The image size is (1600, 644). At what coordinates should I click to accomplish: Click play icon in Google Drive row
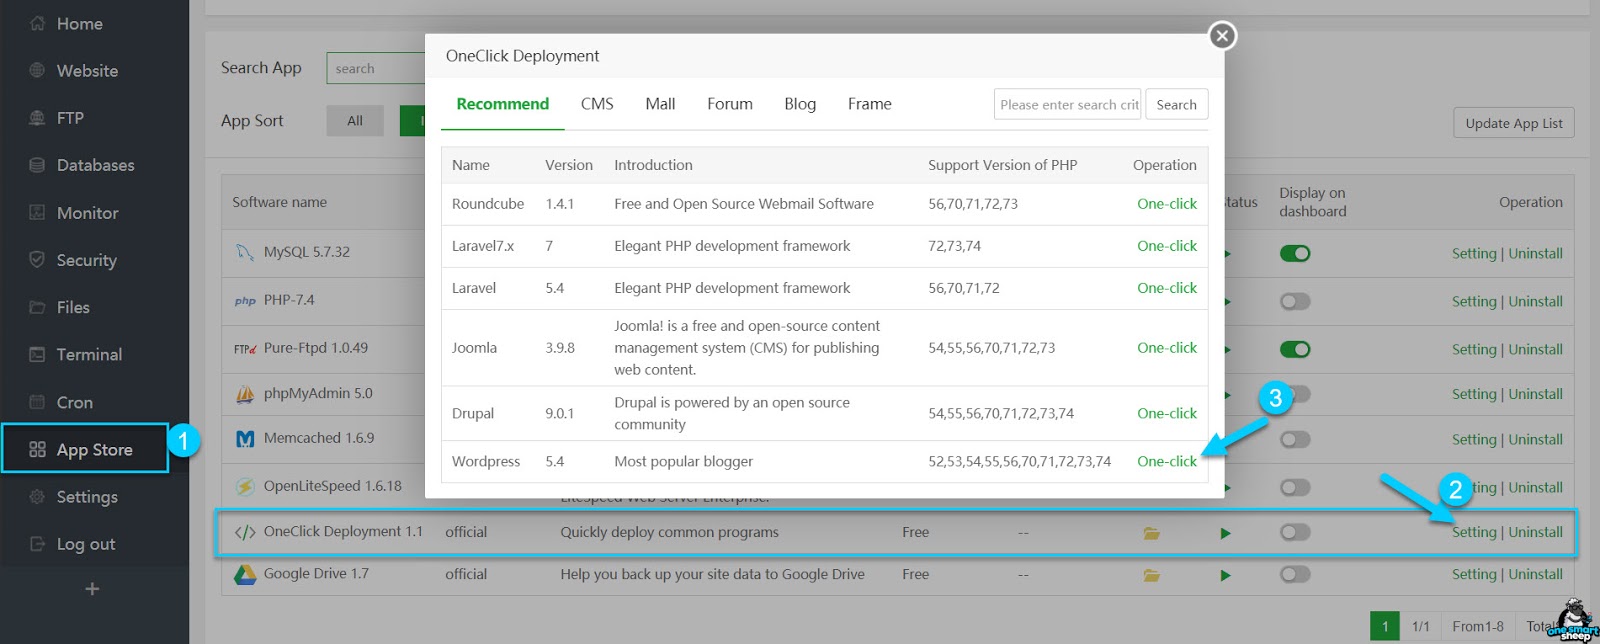[x=1225, y=575]
